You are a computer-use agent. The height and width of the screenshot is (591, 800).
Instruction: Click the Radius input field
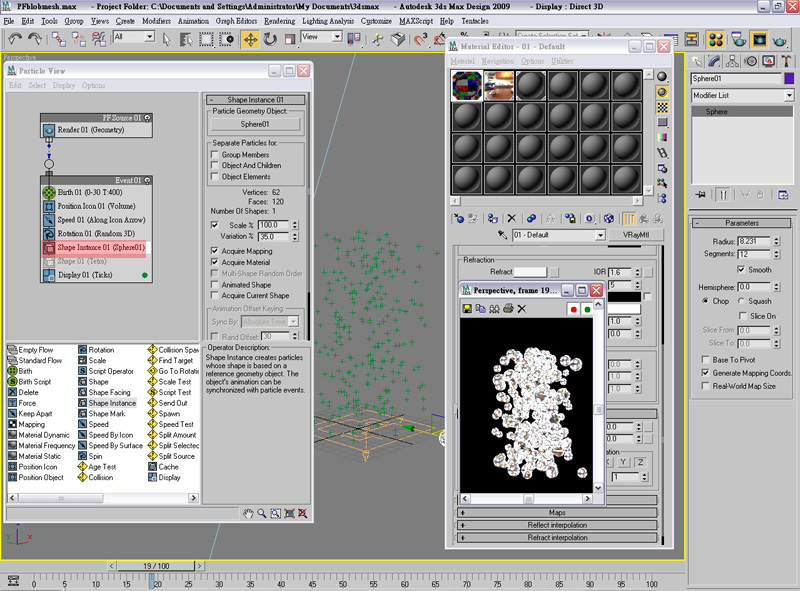pos(755,241)
